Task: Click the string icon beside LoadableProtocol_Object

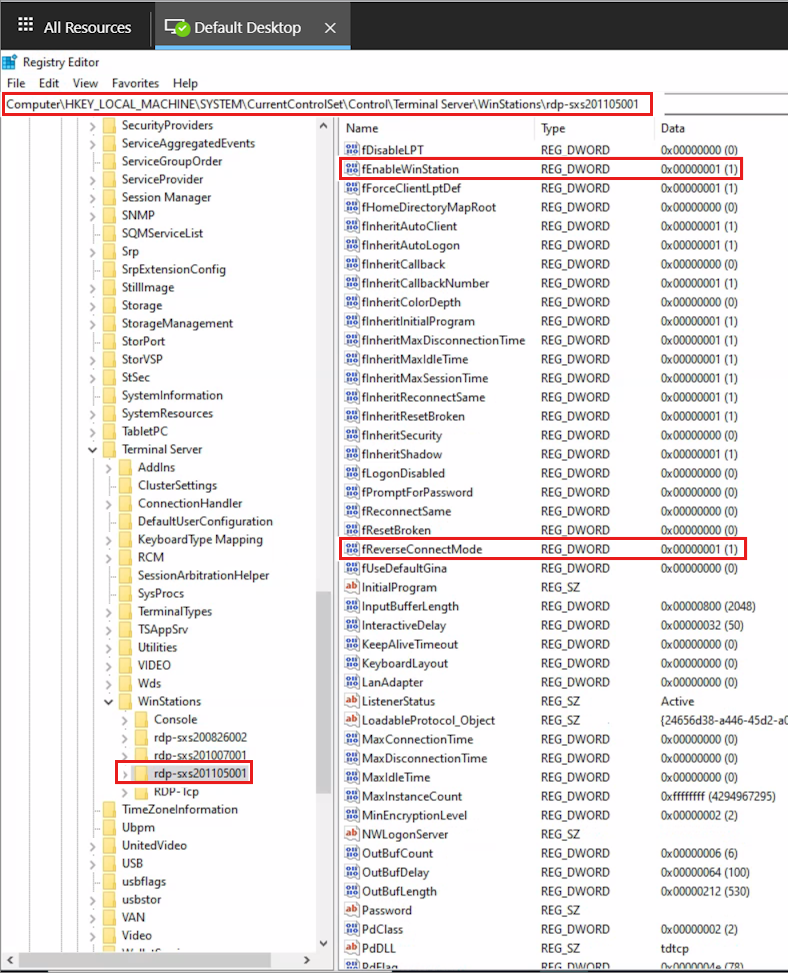Action: (x=352, y=720)
